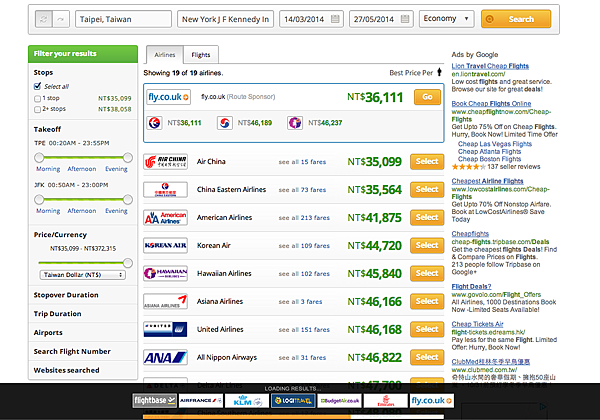
Task: Open Flight Deals? ad link
Action: [471, 287]
